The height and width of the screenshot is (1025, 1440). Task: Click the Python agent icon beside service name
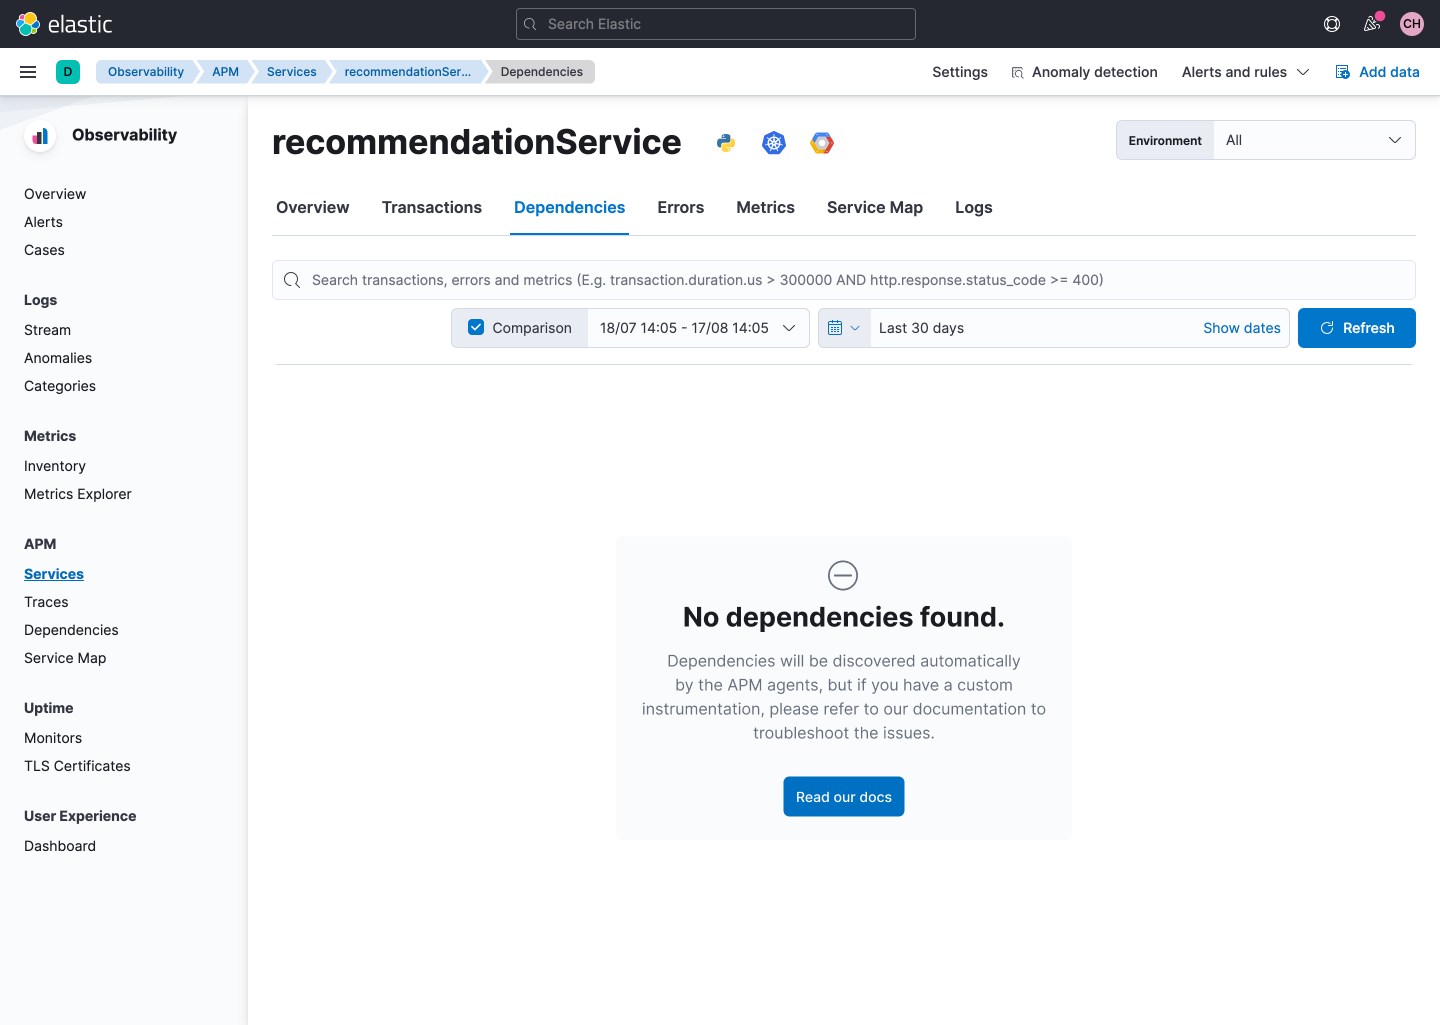724,142
